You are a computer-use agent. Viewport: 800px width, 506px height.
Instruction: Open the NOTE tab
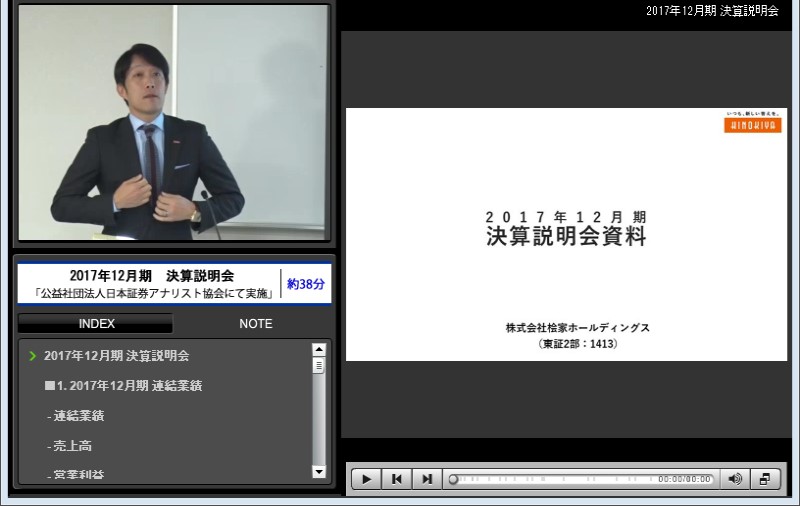(256, 323)
